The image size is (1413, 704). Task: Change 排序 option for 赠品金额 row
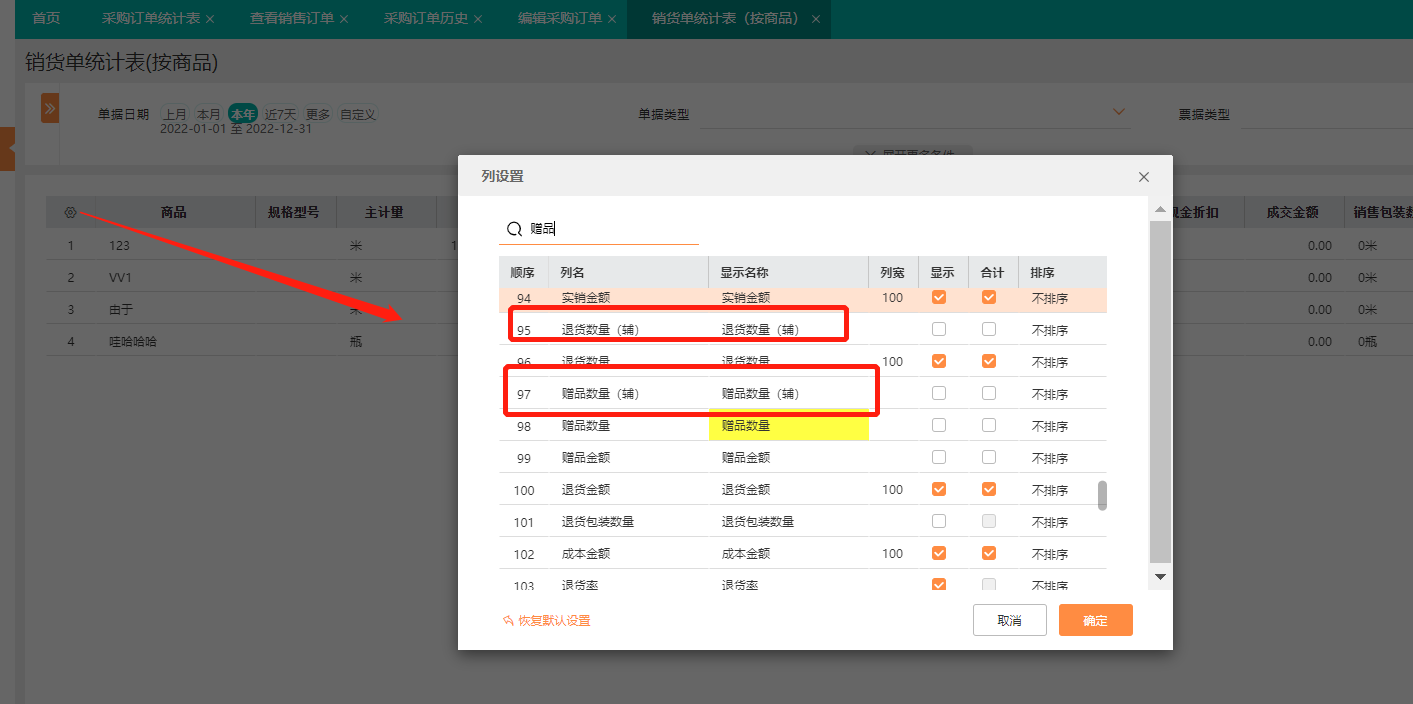click(1050, 458)
